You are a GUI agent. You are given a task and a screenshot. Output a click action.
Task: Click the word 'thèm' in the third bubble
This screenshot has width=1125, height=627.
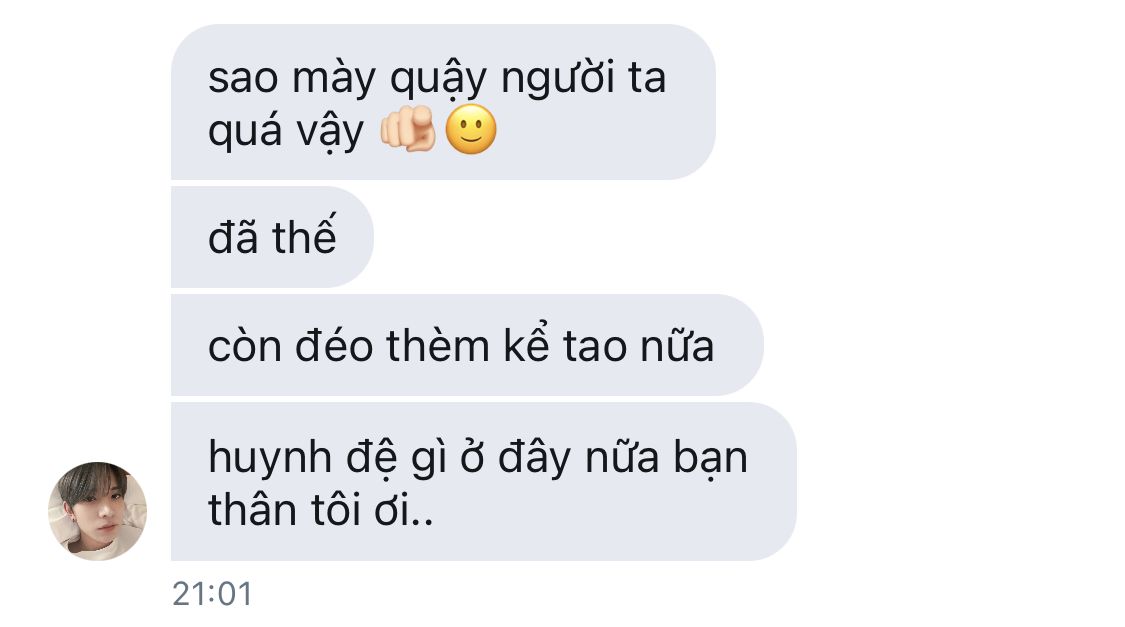pyautogui.click(x=438, y=346)
